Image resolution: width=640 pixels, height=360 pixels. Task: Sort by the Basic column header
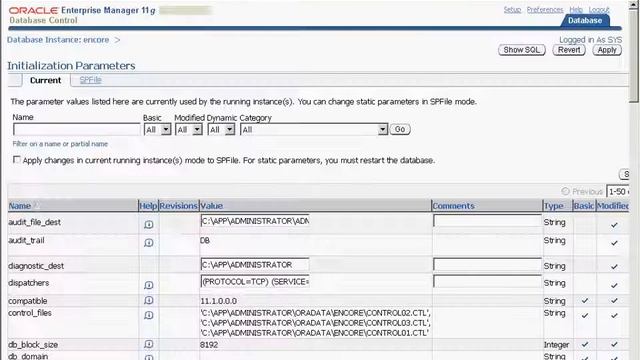point(584,206)
